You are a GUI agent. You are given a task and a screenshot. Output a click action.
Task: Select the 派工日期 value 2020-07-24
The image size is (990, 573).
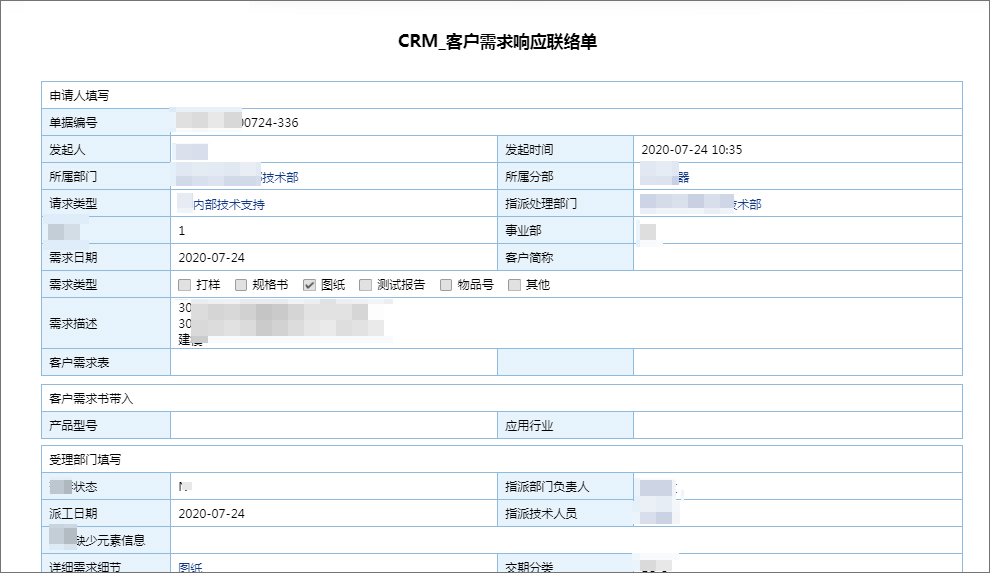click(x=212, y=514)
